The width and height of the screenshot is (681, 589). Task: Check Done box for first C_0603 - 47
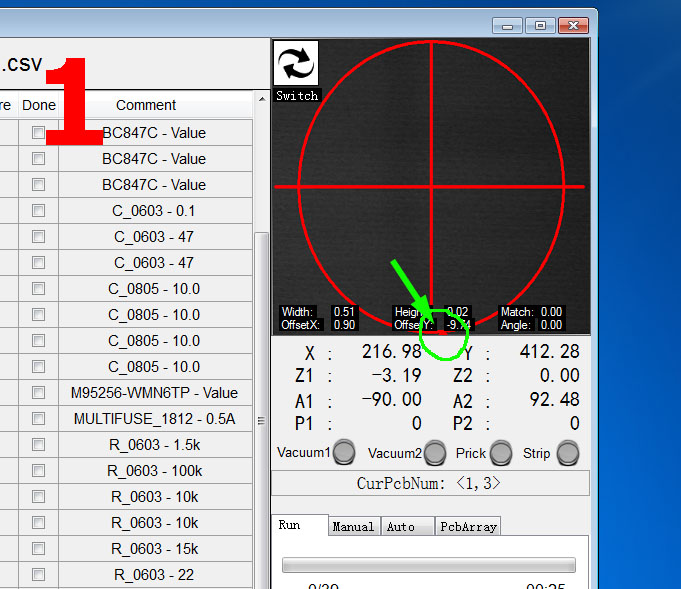click(x=38, y=237)
